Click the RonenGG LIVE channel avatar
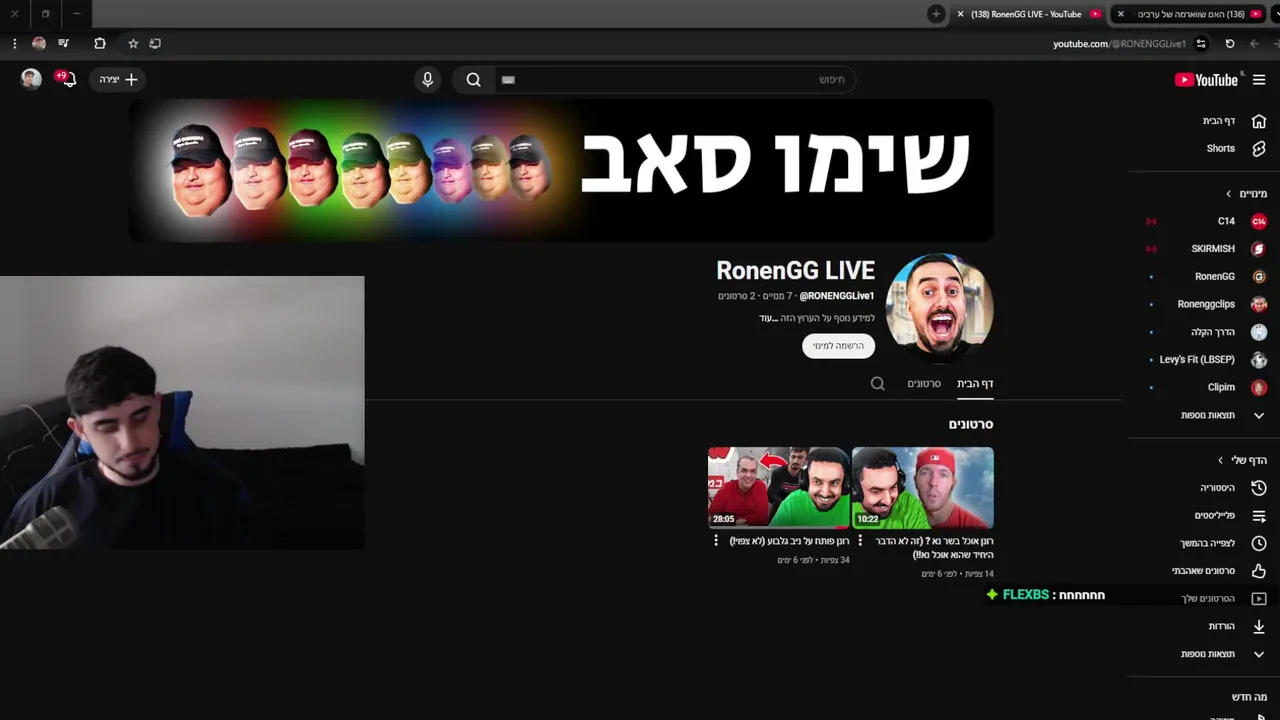The width and height of the screenshot is (1280, 720). click(x=940, y=307)
